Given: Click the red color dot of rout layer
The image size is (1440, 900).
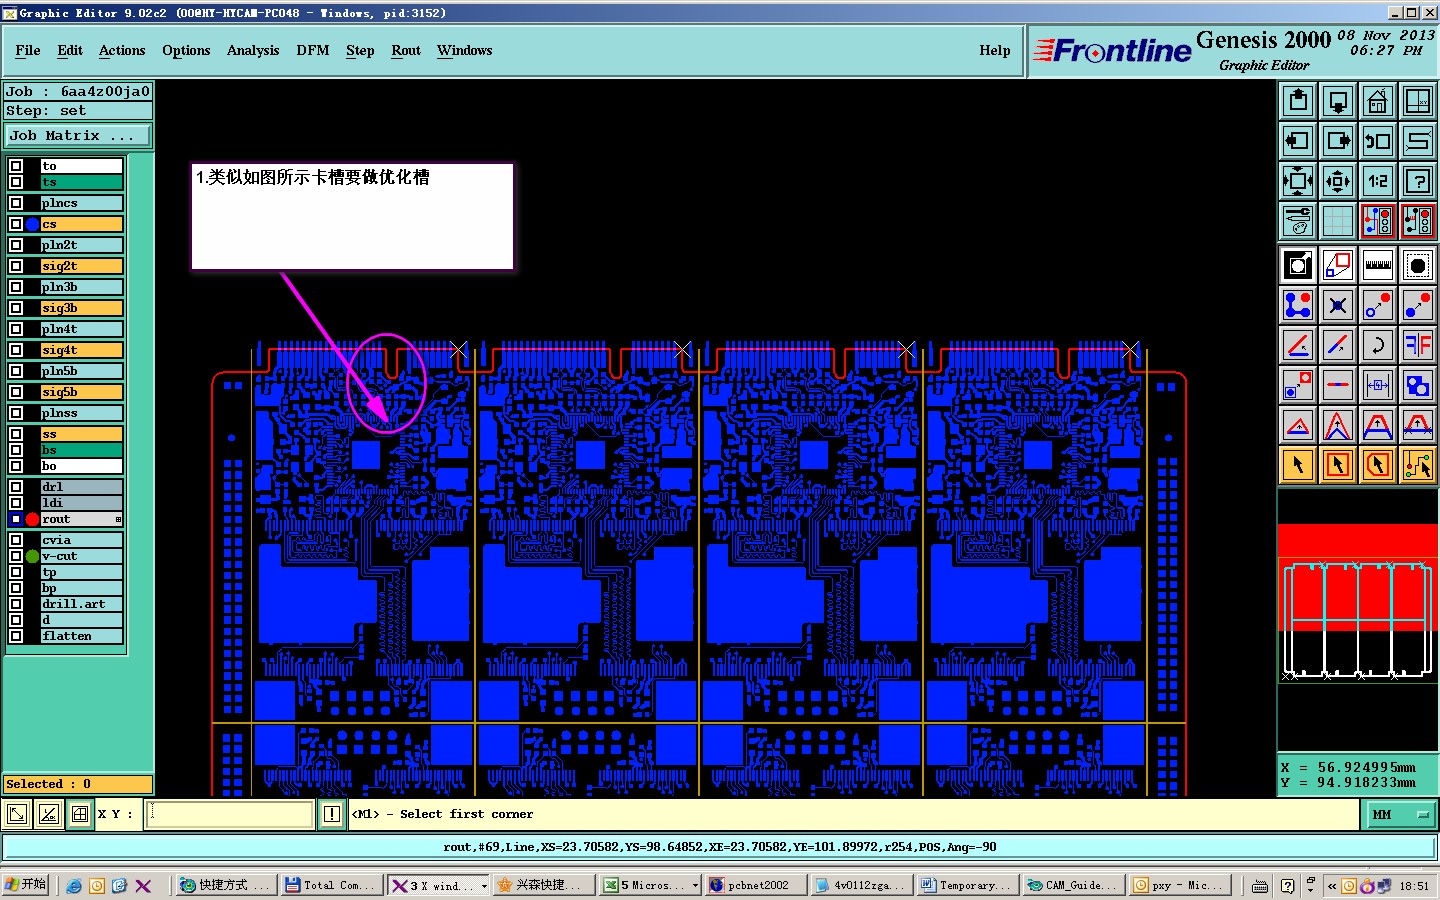Looking at the screenshot, I should click(x=32, y=519).
